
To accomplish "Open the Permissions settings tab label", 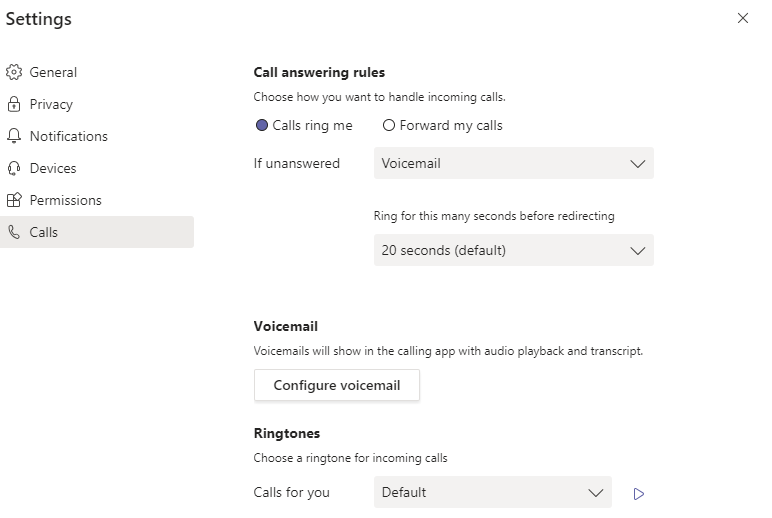I will (65, 200).
